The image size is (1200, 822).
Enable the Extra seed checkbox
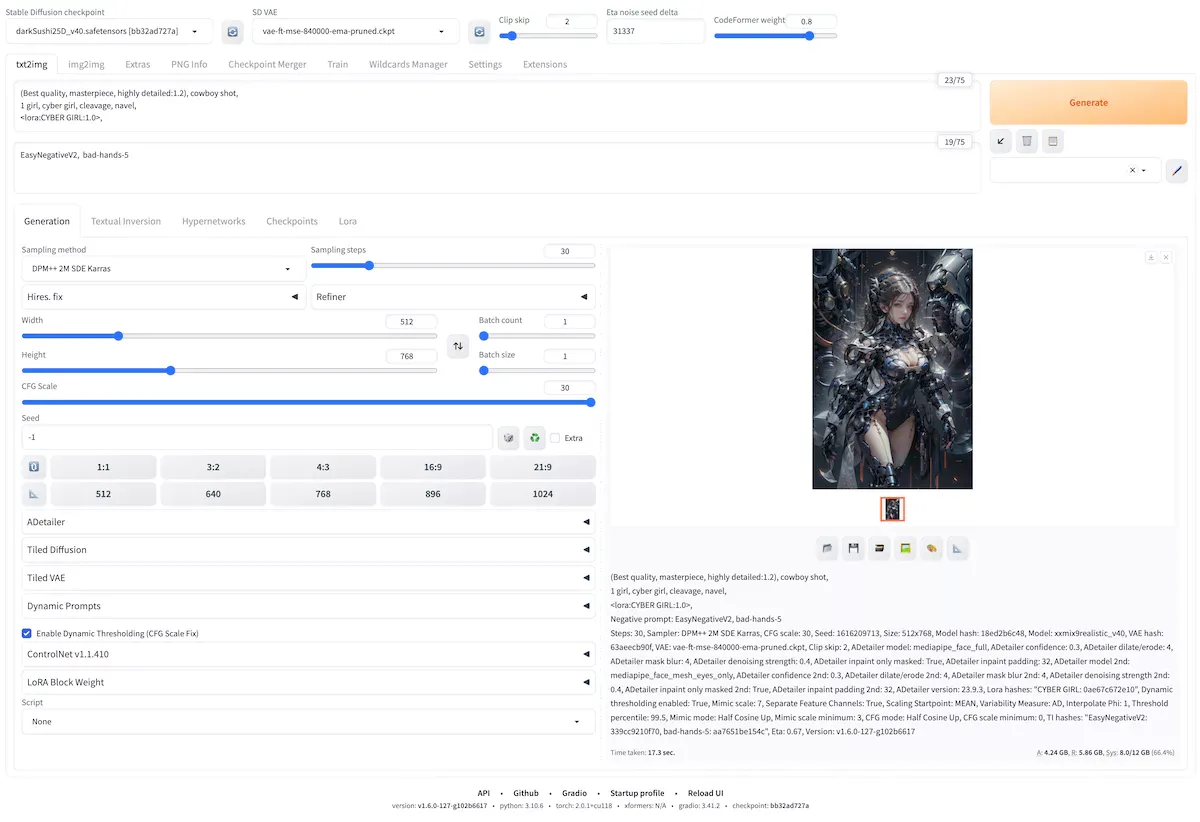pos(556,437)
